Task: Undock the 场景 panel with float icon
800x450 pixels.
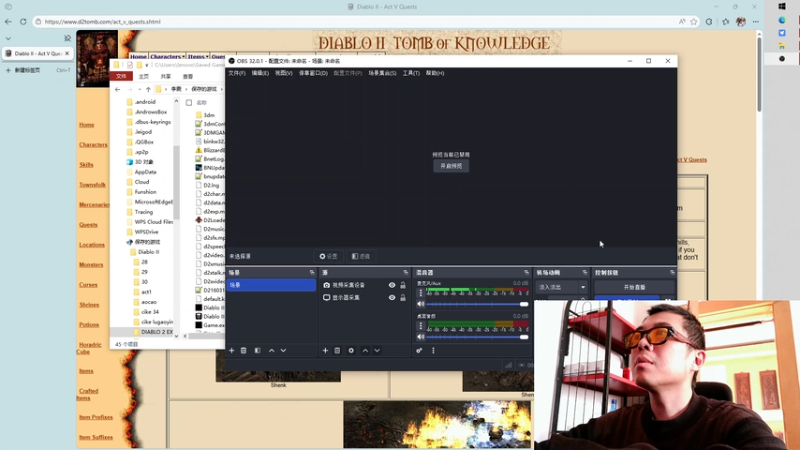Action: click(x=312, y=272)
